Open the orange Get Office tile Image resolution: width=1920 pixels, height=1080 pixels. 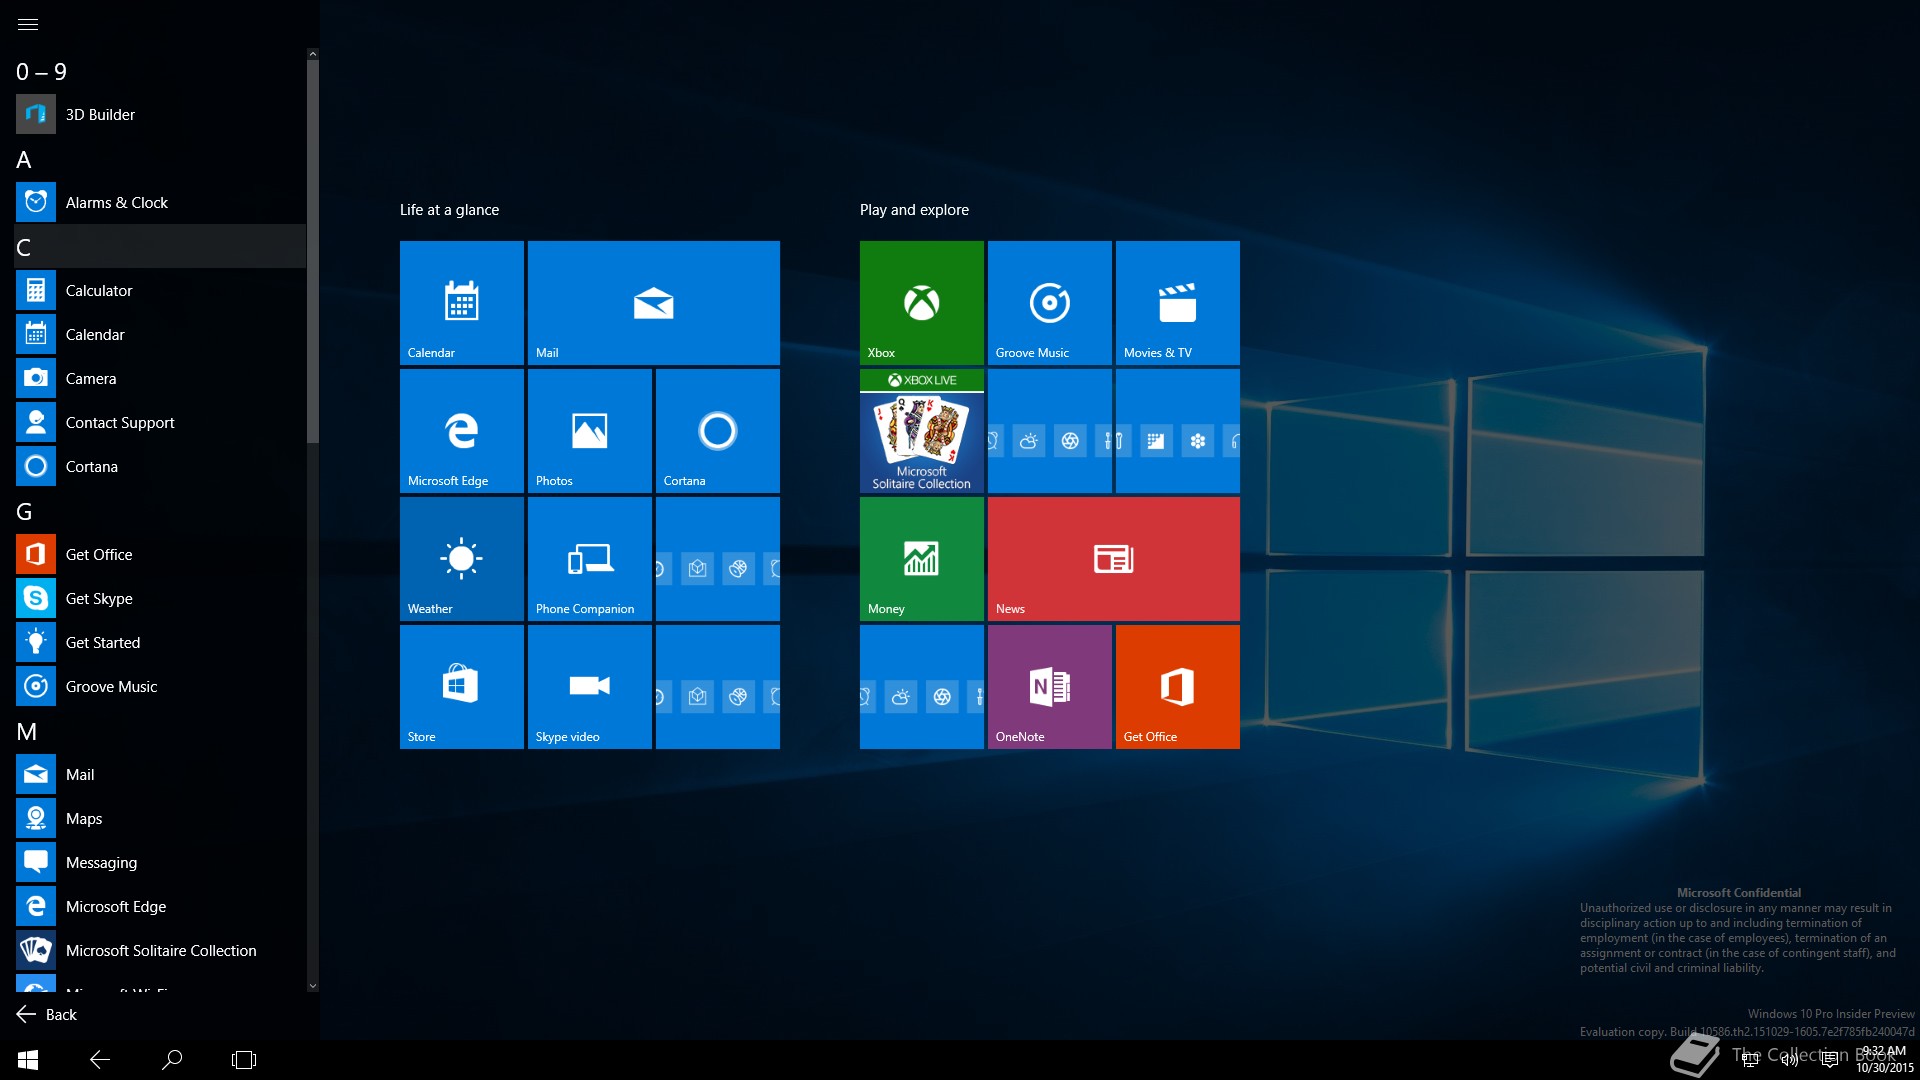pos(1178,687)
